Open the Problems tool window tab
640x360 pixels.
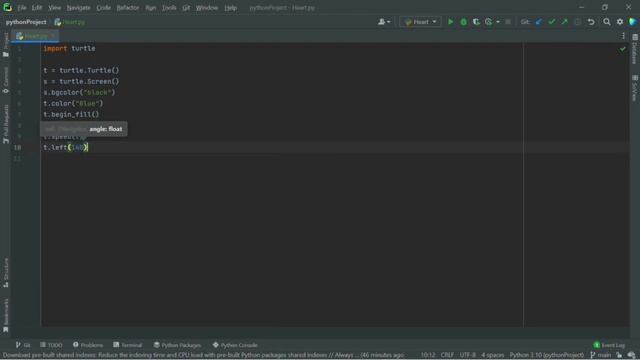pyautogui.click(x=88, y=345)
